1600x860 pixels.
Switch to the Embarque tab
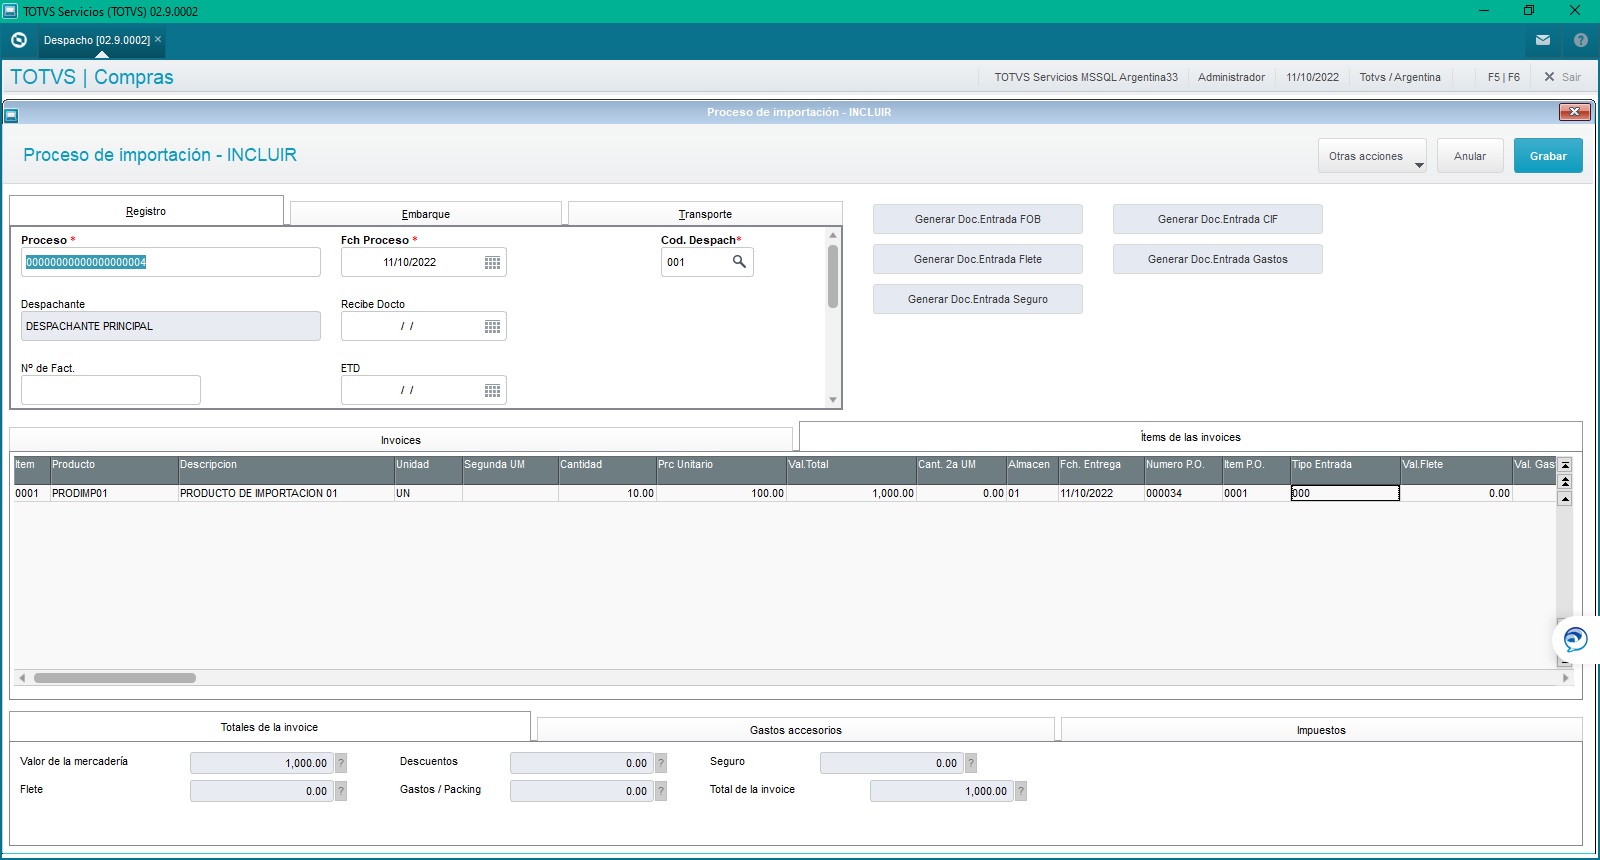[426, 214]
